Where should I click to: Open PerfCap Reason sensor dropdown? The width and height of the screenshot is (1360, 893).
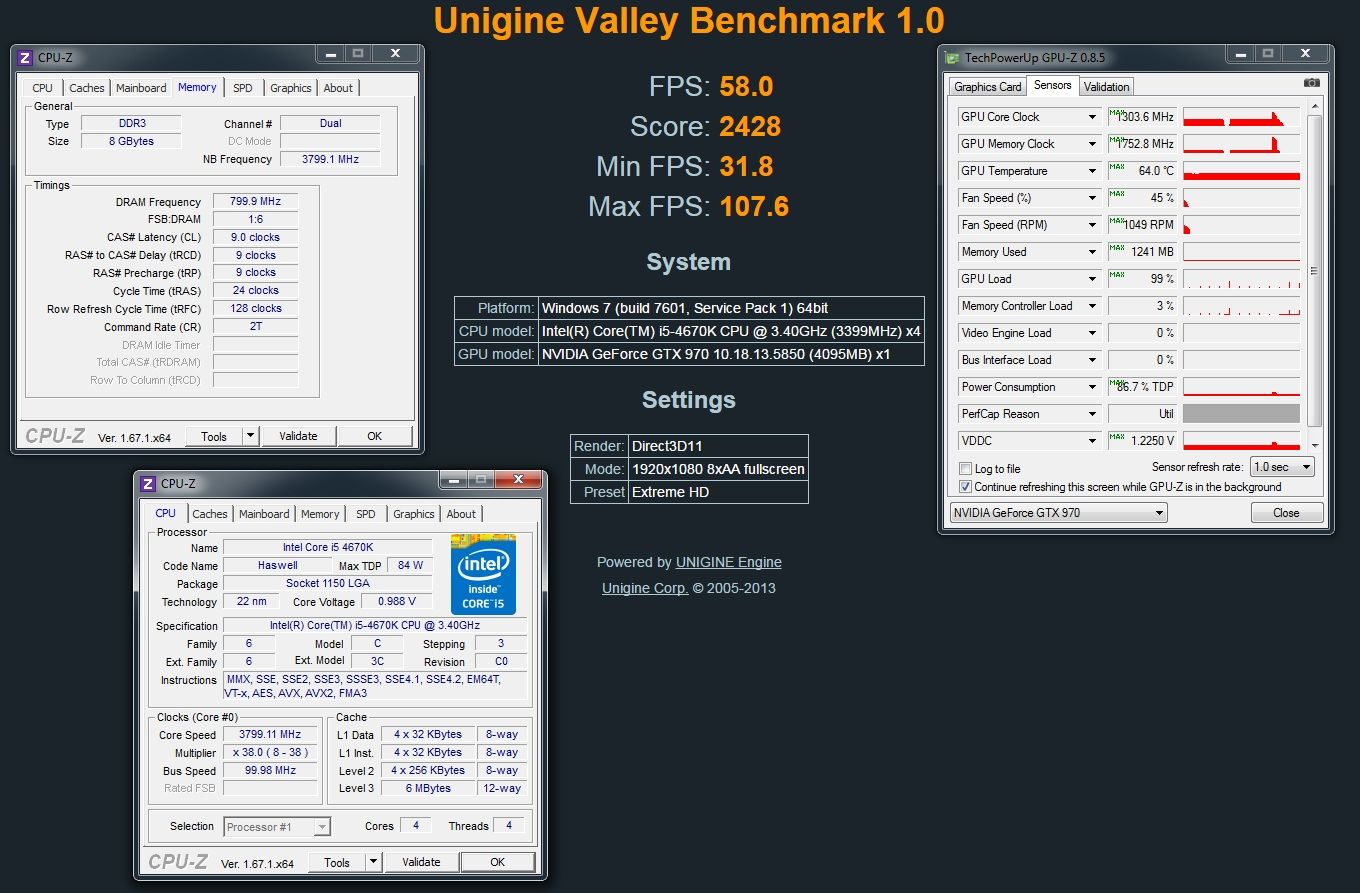[1092, 414]
